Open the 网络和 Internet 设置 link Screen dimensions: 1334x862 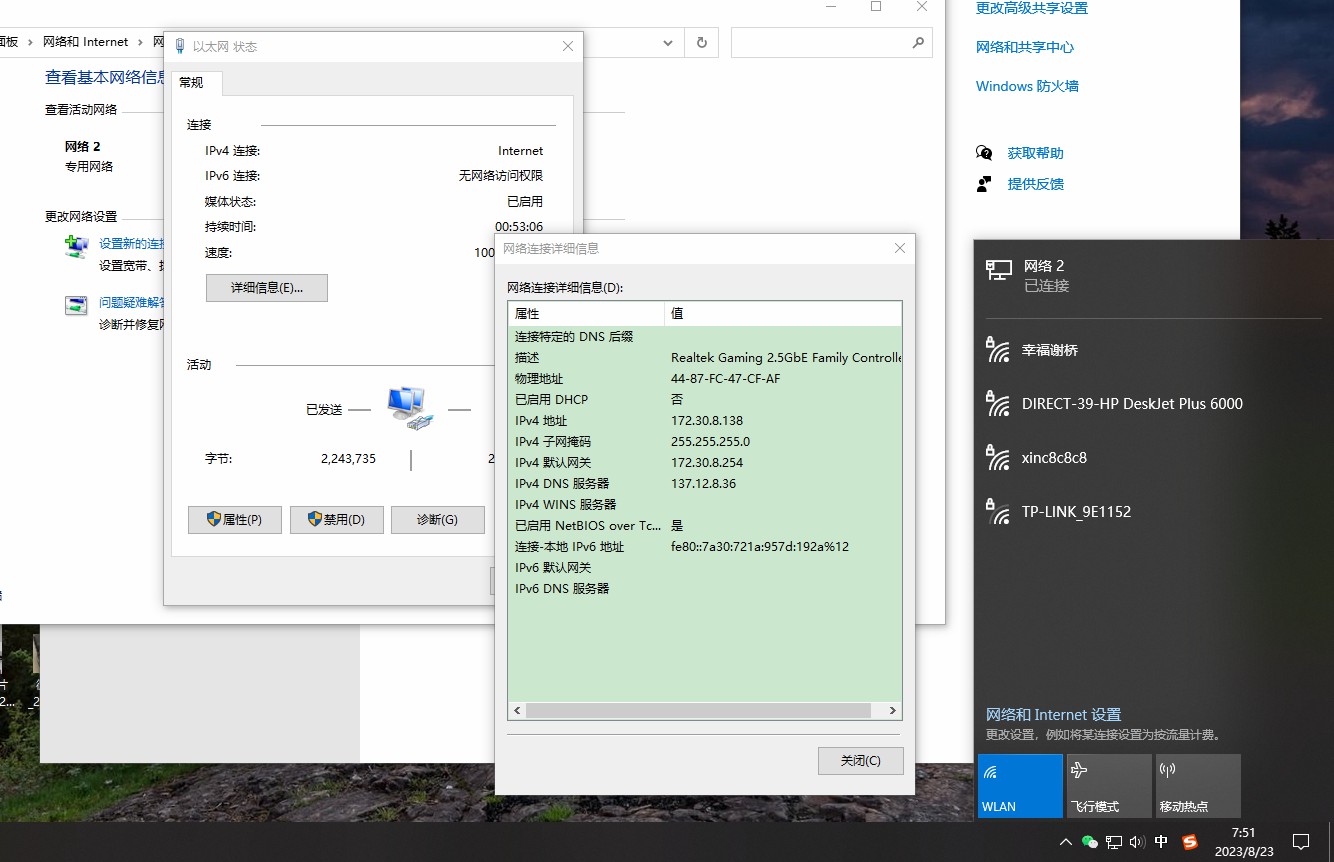pos(1053,715)
